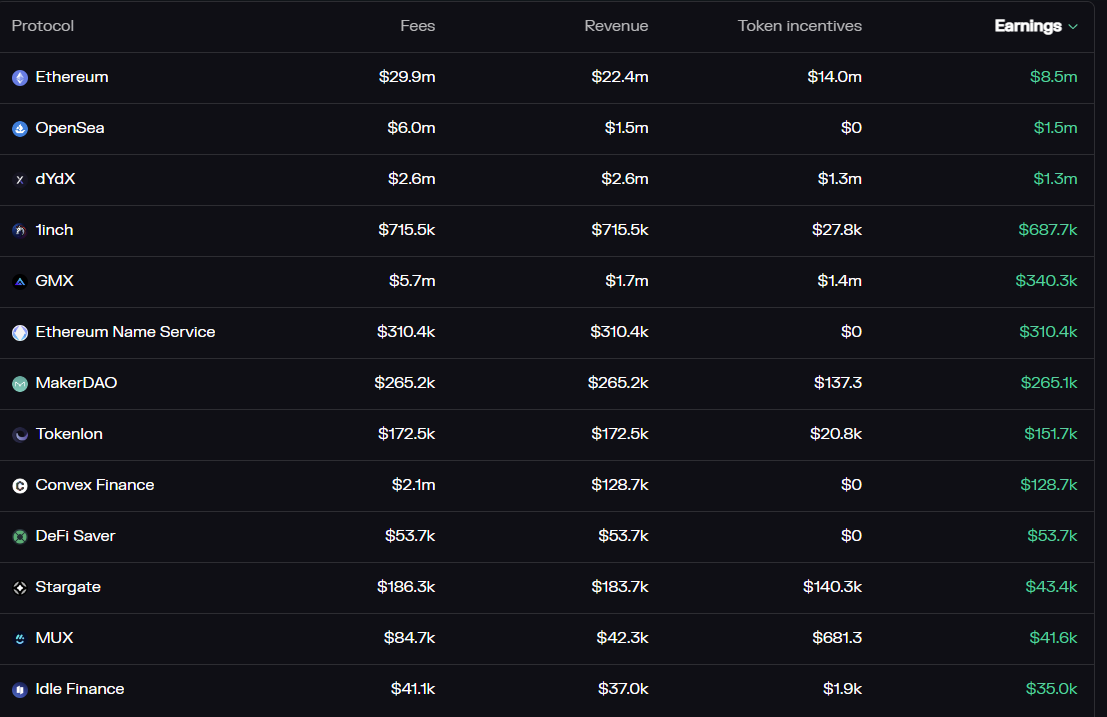Sort table by Fees column header
1107x717 pixels.
click(417, 26)
